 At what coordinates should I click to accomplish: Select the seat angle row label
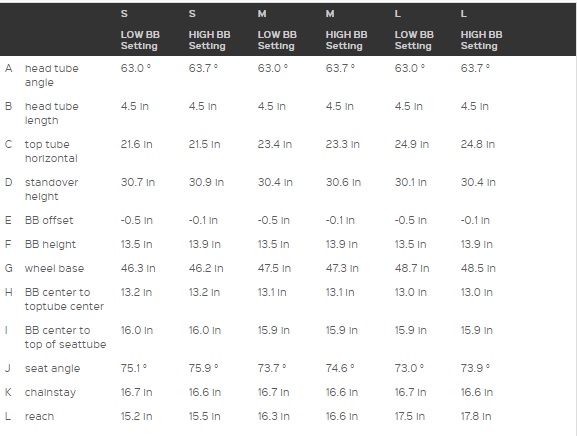tap(52, 369)
